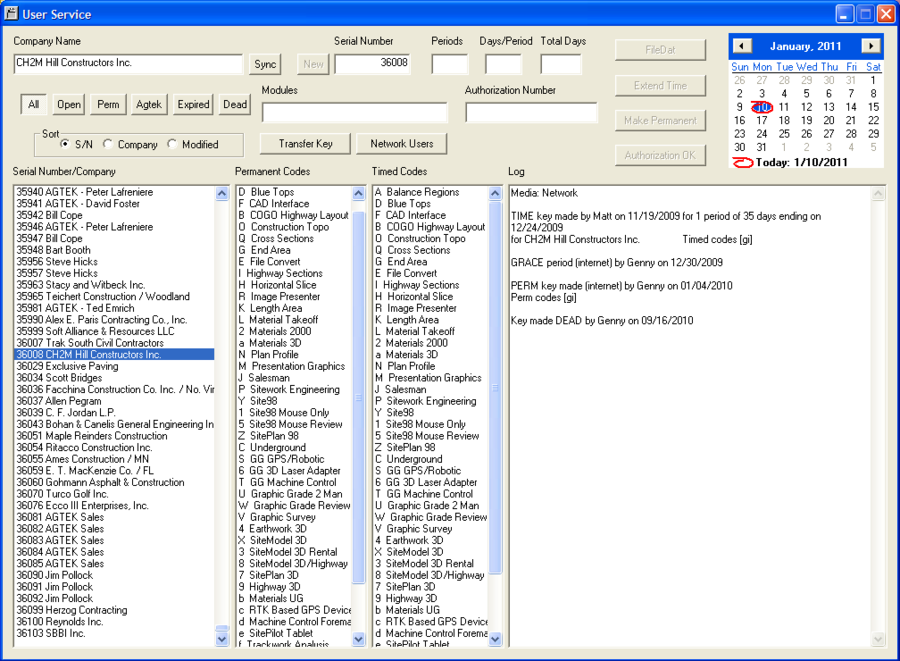Click the next month arrow on the calendar

click(871, 45)
